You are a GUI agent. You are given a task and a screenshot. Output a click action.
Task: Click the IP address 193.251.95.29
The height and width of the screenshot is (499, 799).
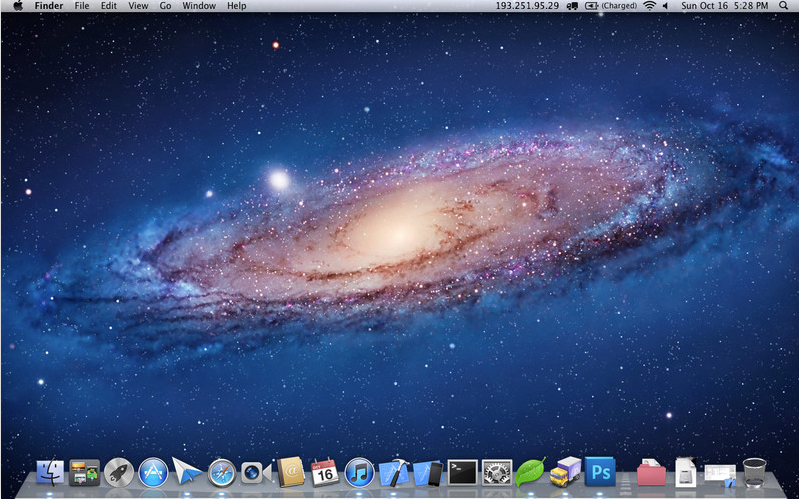click(x=527, y=6)
